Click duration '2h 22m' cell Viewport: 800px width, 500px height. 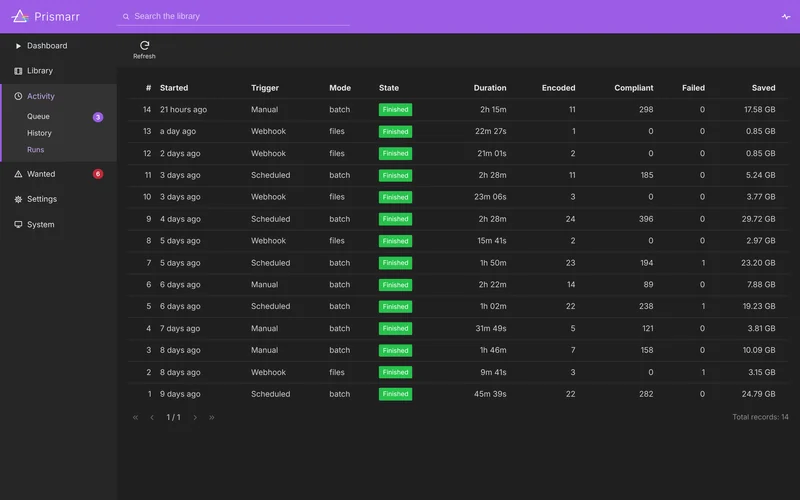492,285
